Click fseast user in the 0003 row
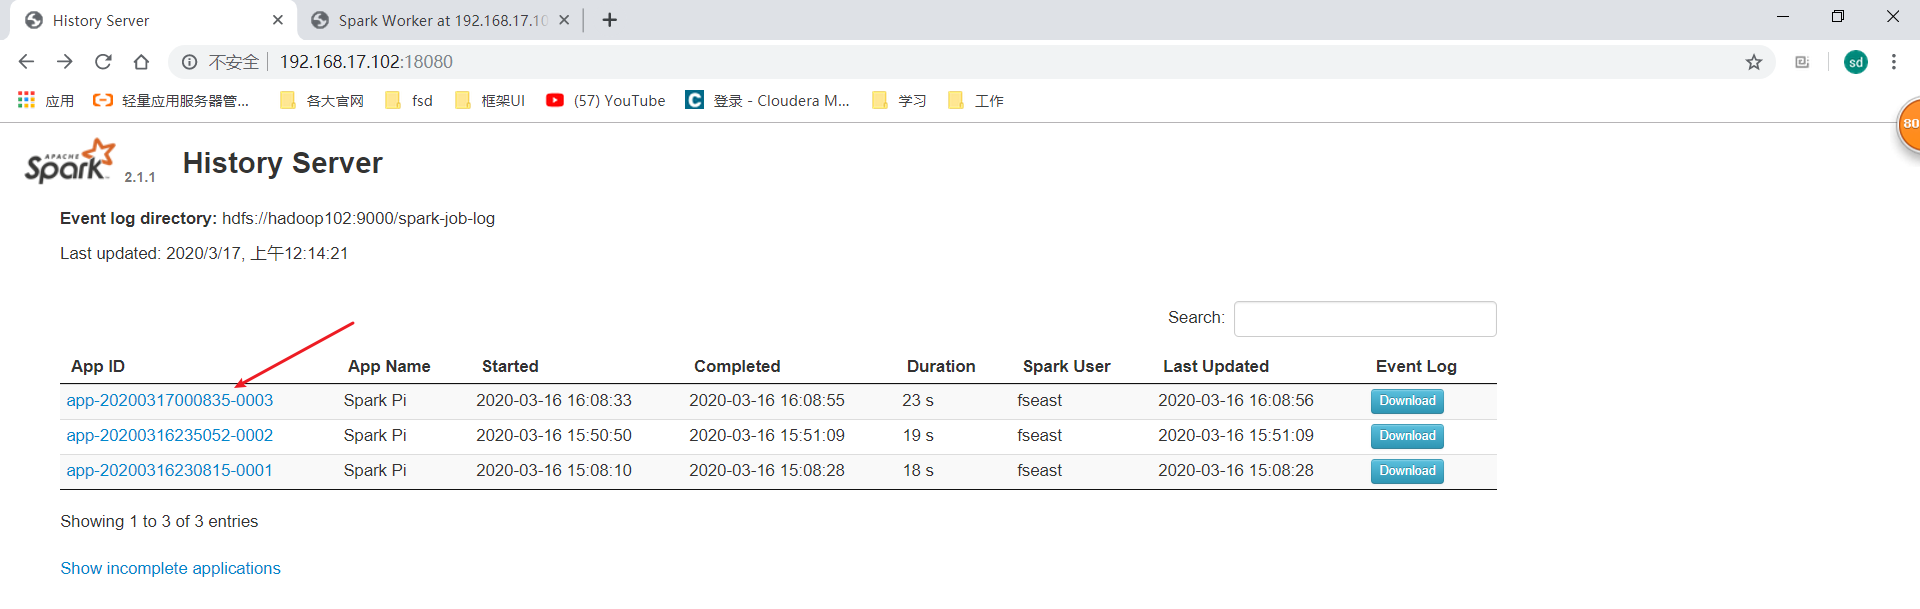Screen dimensions: 1920x609 pyautogui.click(x=1040, y=401)
